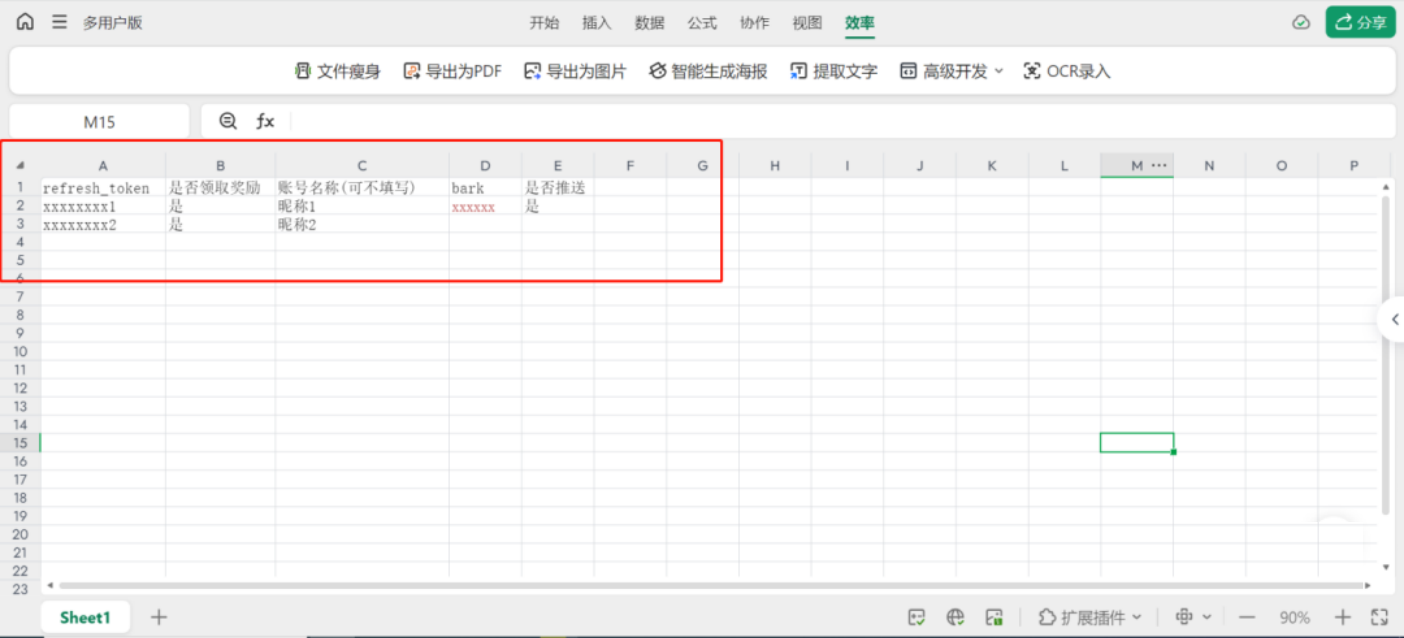Click the select-all corner triangle

[20, 166]
